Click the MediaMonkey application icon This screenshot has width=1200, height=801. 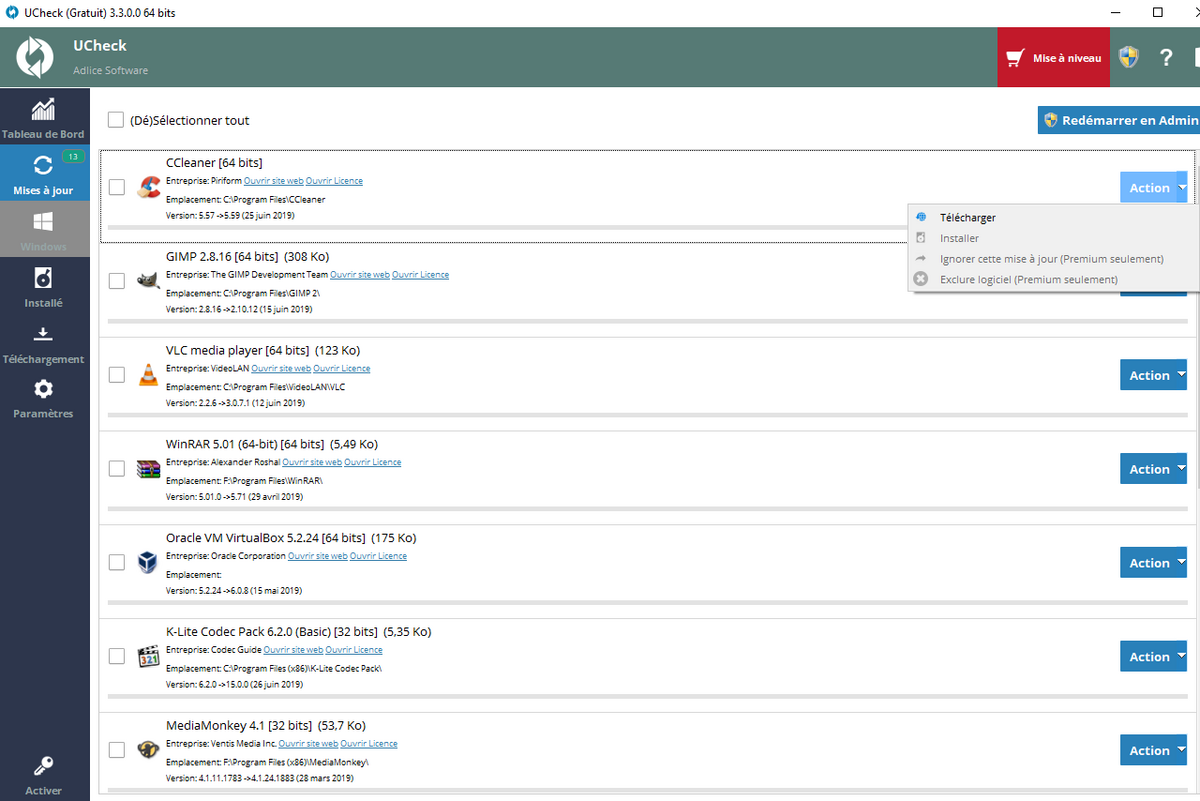click(x=148, y=750)
